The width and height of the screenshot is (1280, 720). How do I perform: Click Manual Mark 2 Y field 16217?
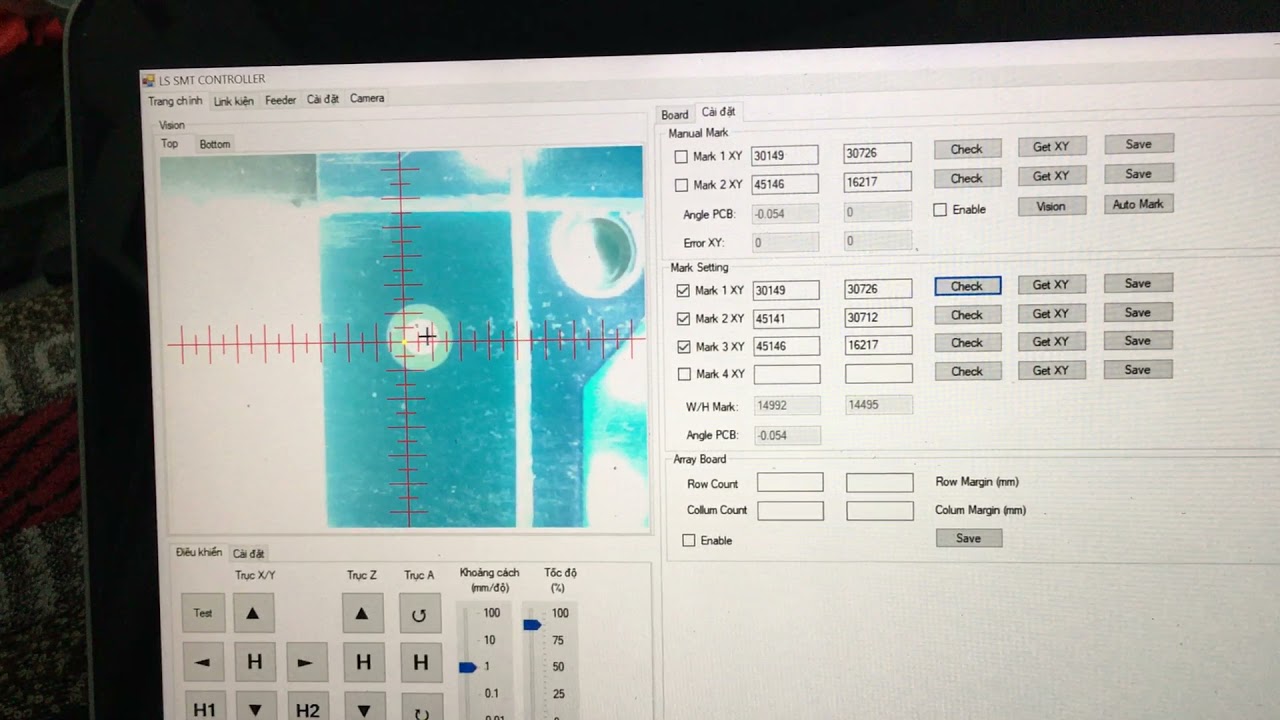tap(878, 181)
